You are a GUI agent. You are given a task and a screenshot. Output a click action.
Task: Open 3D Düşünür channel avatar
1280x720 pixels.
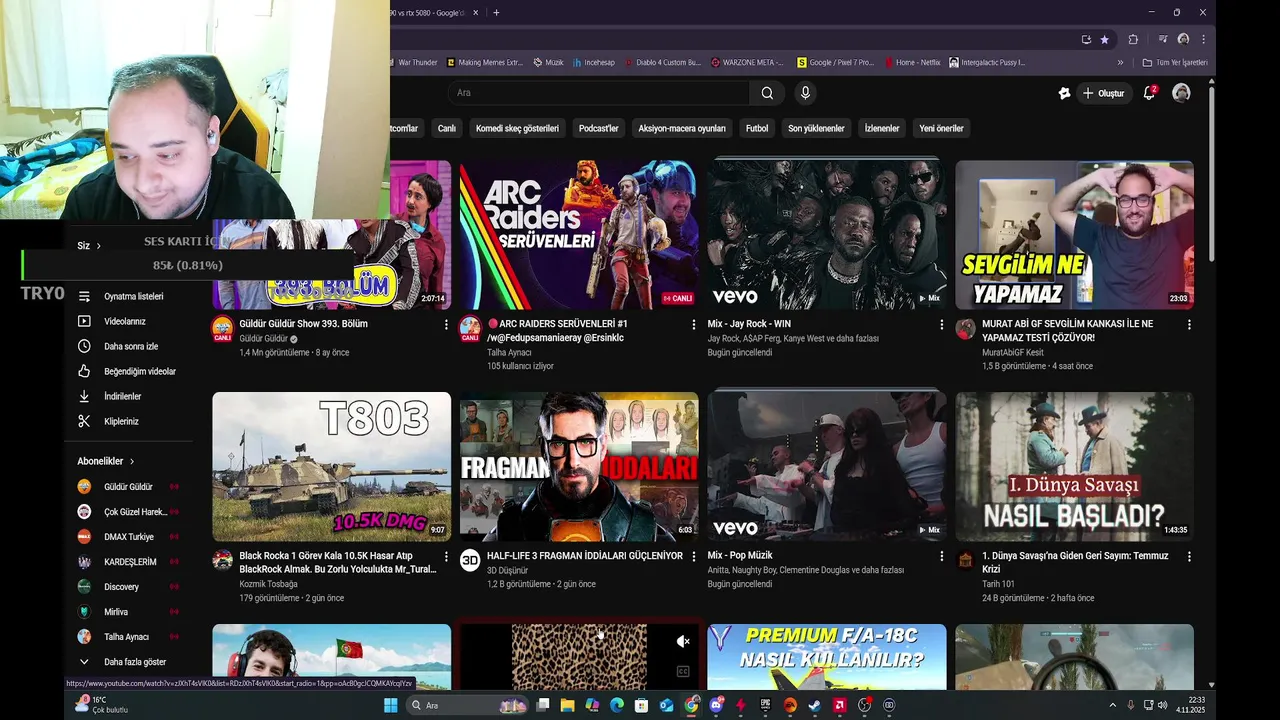click(x=470, y=560)
